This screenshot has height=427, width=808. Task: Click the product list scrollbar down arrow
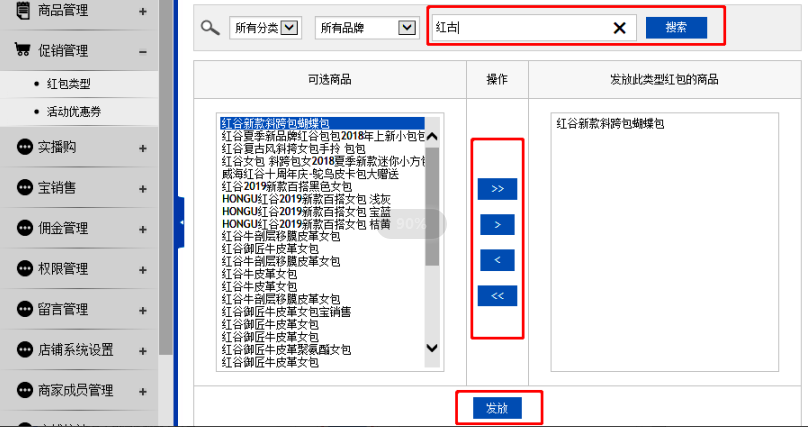tap(432, 348)
